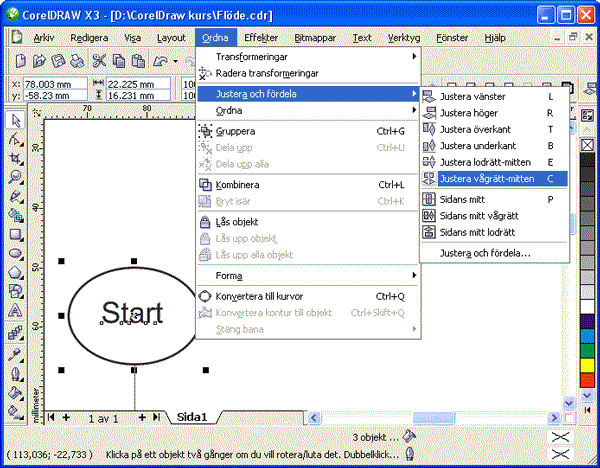Click the Print icon in toolbar
The width and height of the screenshot is (600, 468).
pyautogui.click(x=78, y=61)
